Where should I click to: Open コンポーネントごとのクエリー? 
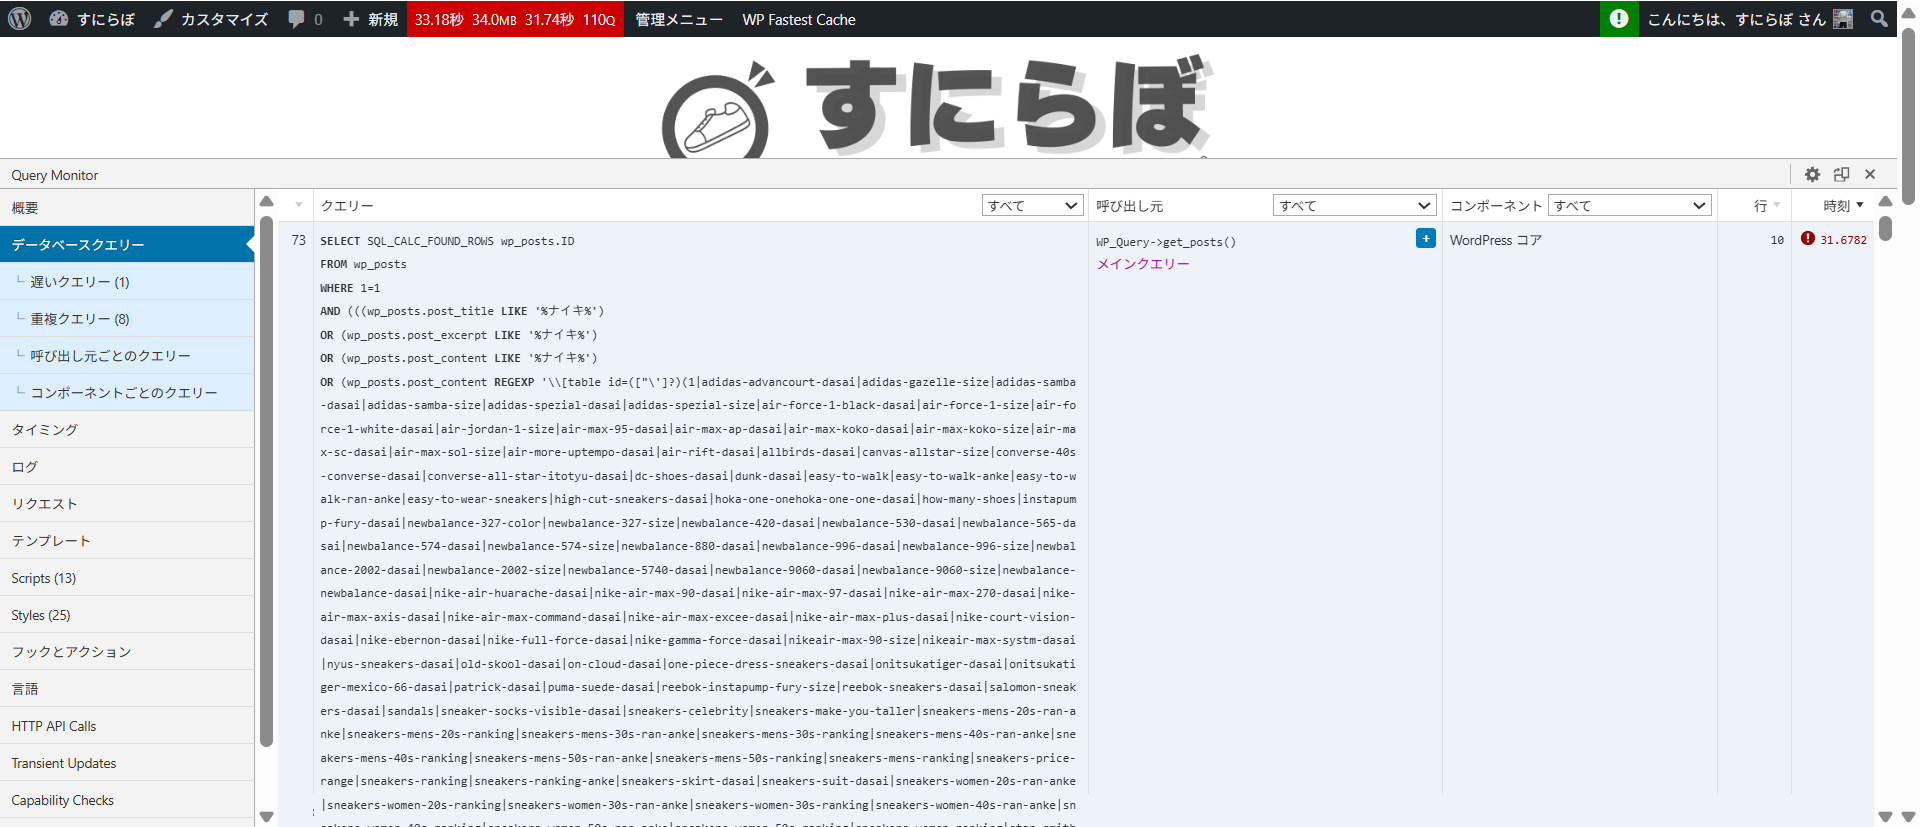127,393
